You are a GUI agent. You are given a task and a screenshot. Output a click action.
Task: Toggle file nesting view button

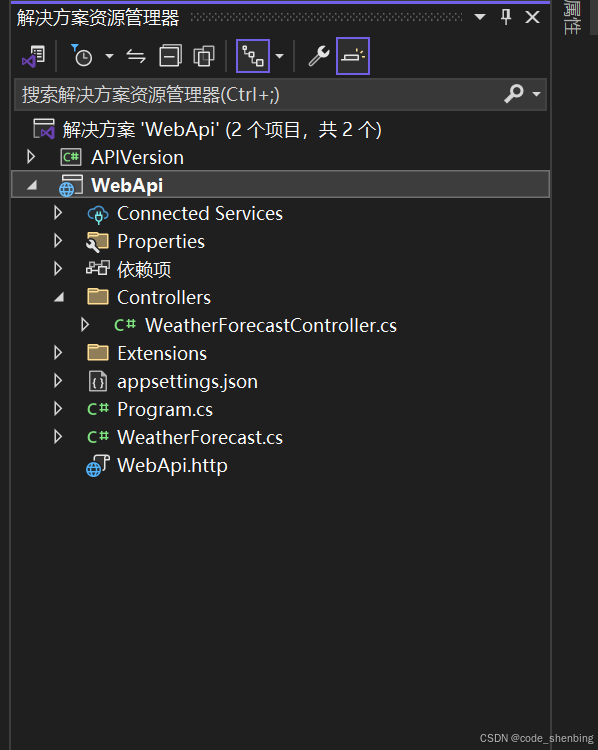pyautogui.click(x=253, y=56)
